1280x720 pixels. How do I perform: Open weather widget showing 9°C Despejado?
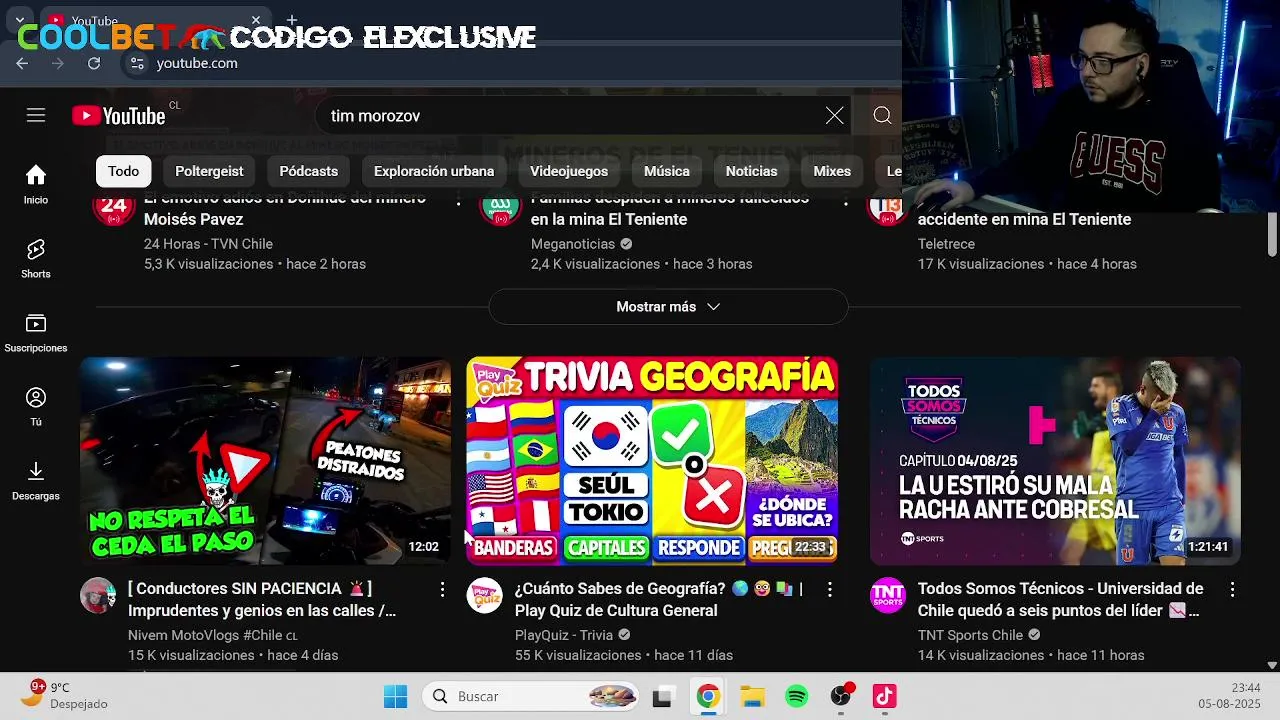pos(63,695)
